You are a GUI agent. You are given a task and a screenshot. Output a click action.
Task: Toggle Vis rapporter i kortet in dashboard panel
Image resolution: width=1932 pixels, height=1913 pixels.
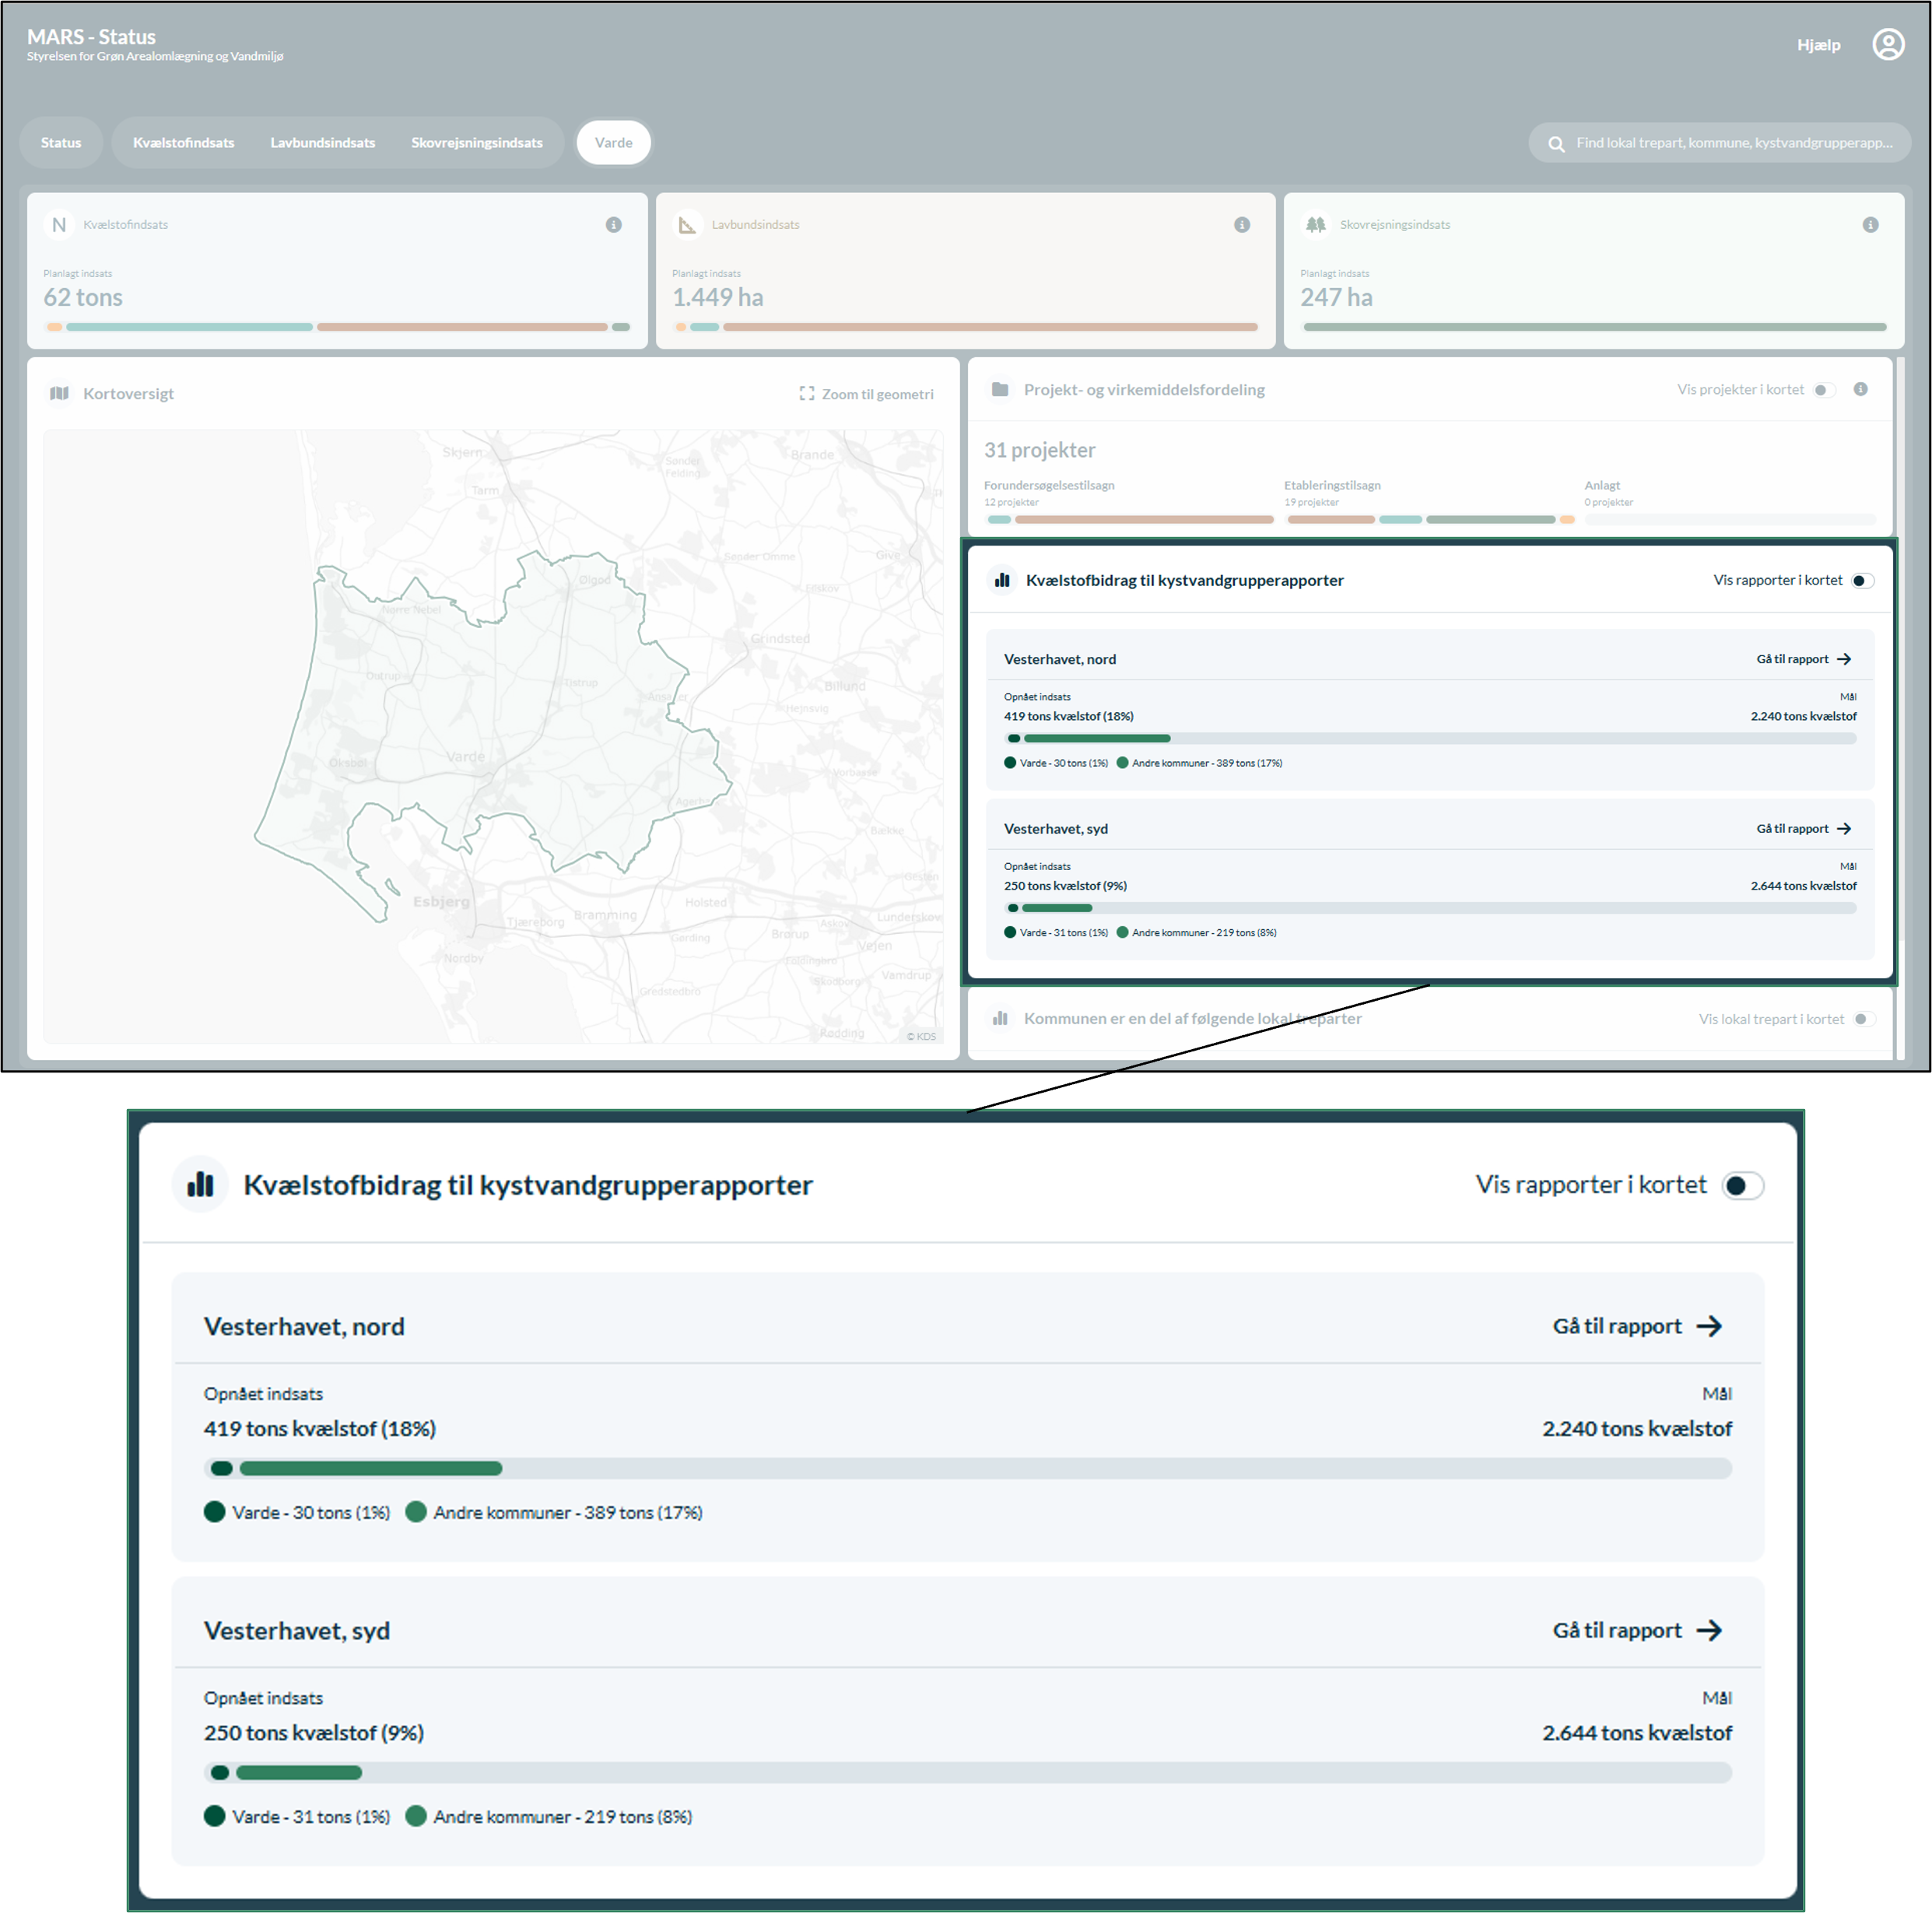coord(1862,581)
